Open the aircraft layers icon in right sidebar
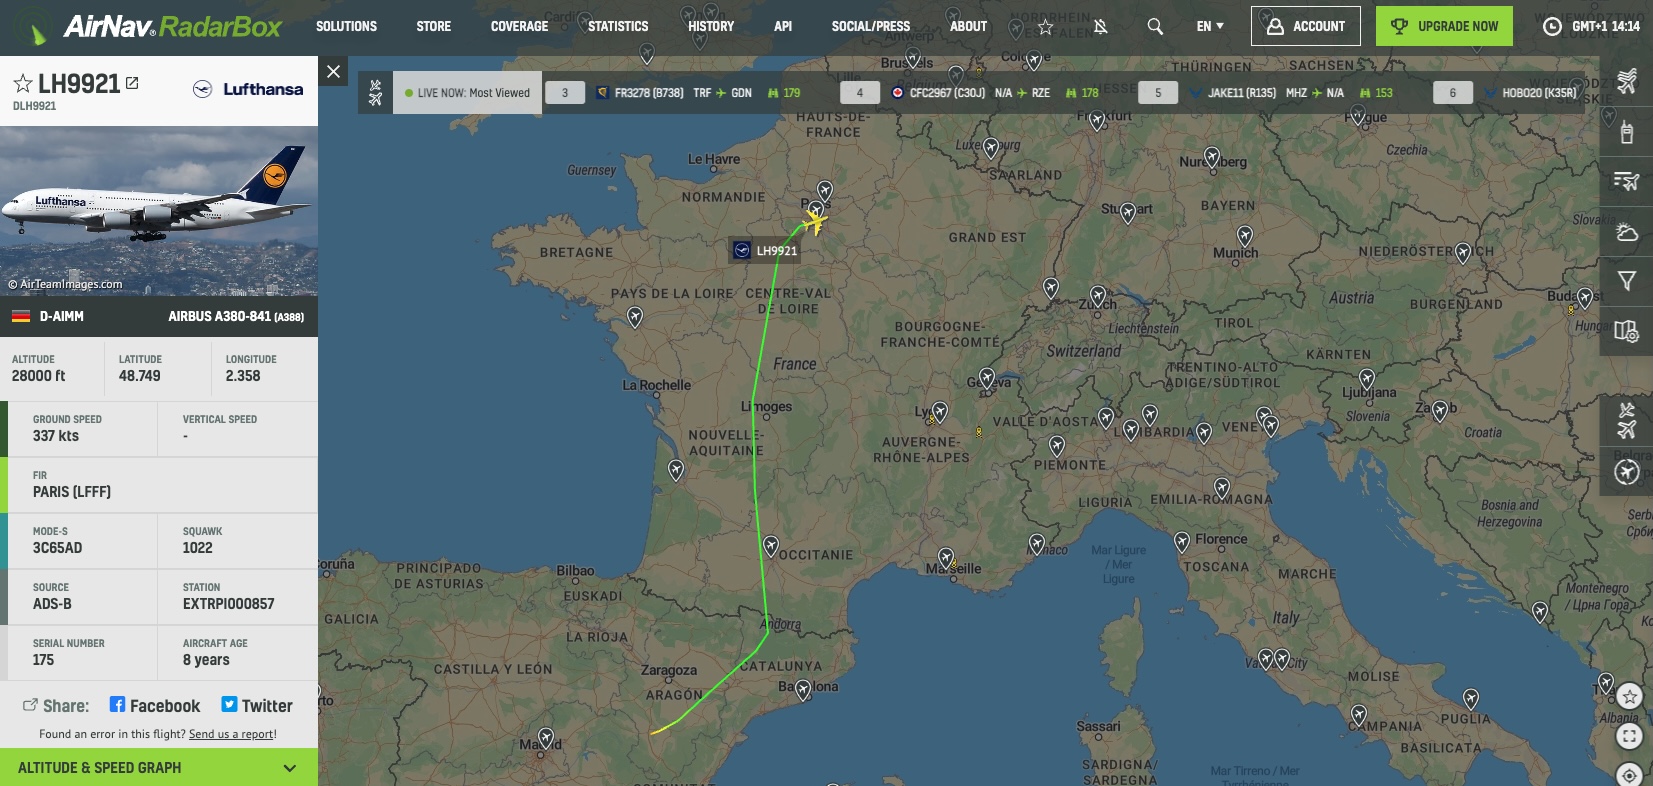Screen dimensions: 1653x786 click(1627, 80)
